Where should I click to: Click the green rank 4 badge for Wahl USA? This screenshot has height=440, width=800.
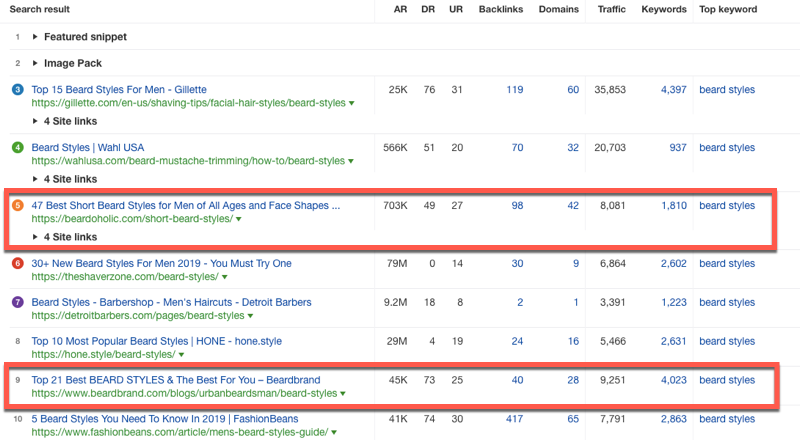[17, 148]
